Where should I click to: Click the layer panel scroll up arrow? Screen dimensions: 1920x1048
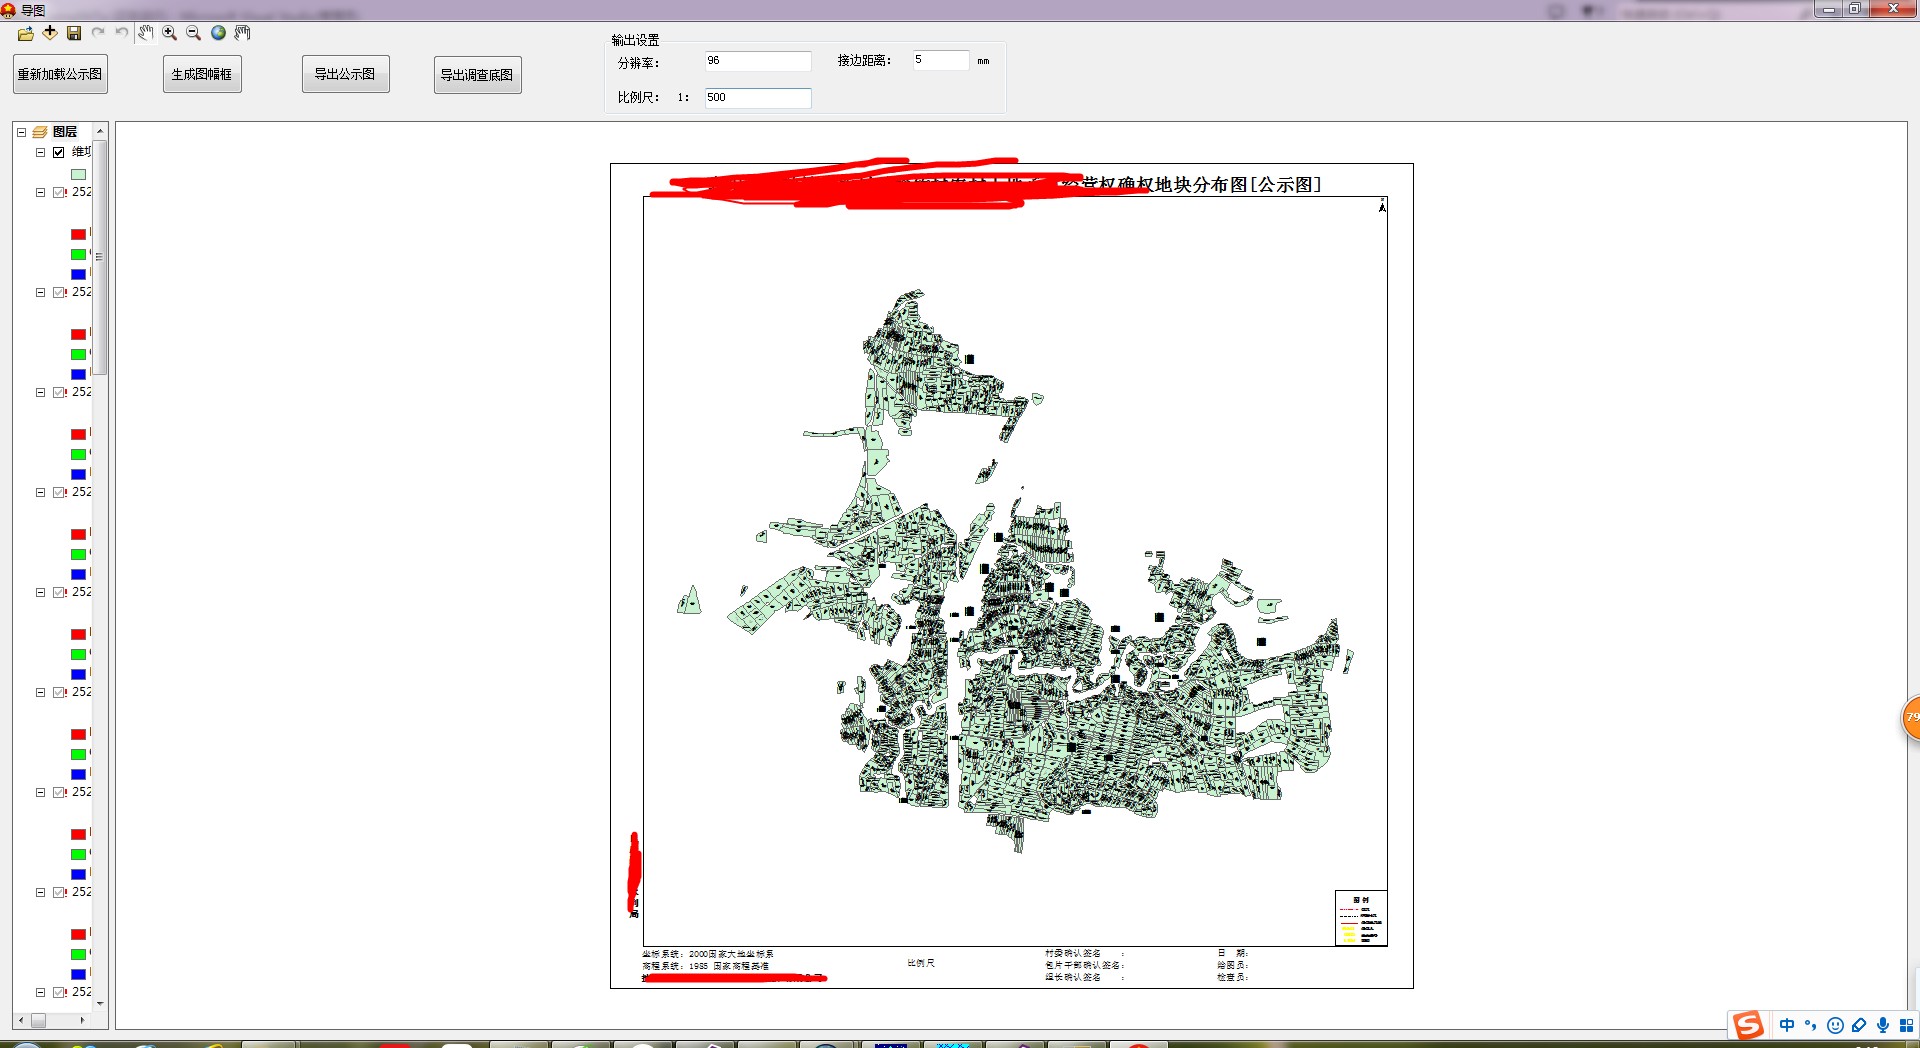(100, 132)
